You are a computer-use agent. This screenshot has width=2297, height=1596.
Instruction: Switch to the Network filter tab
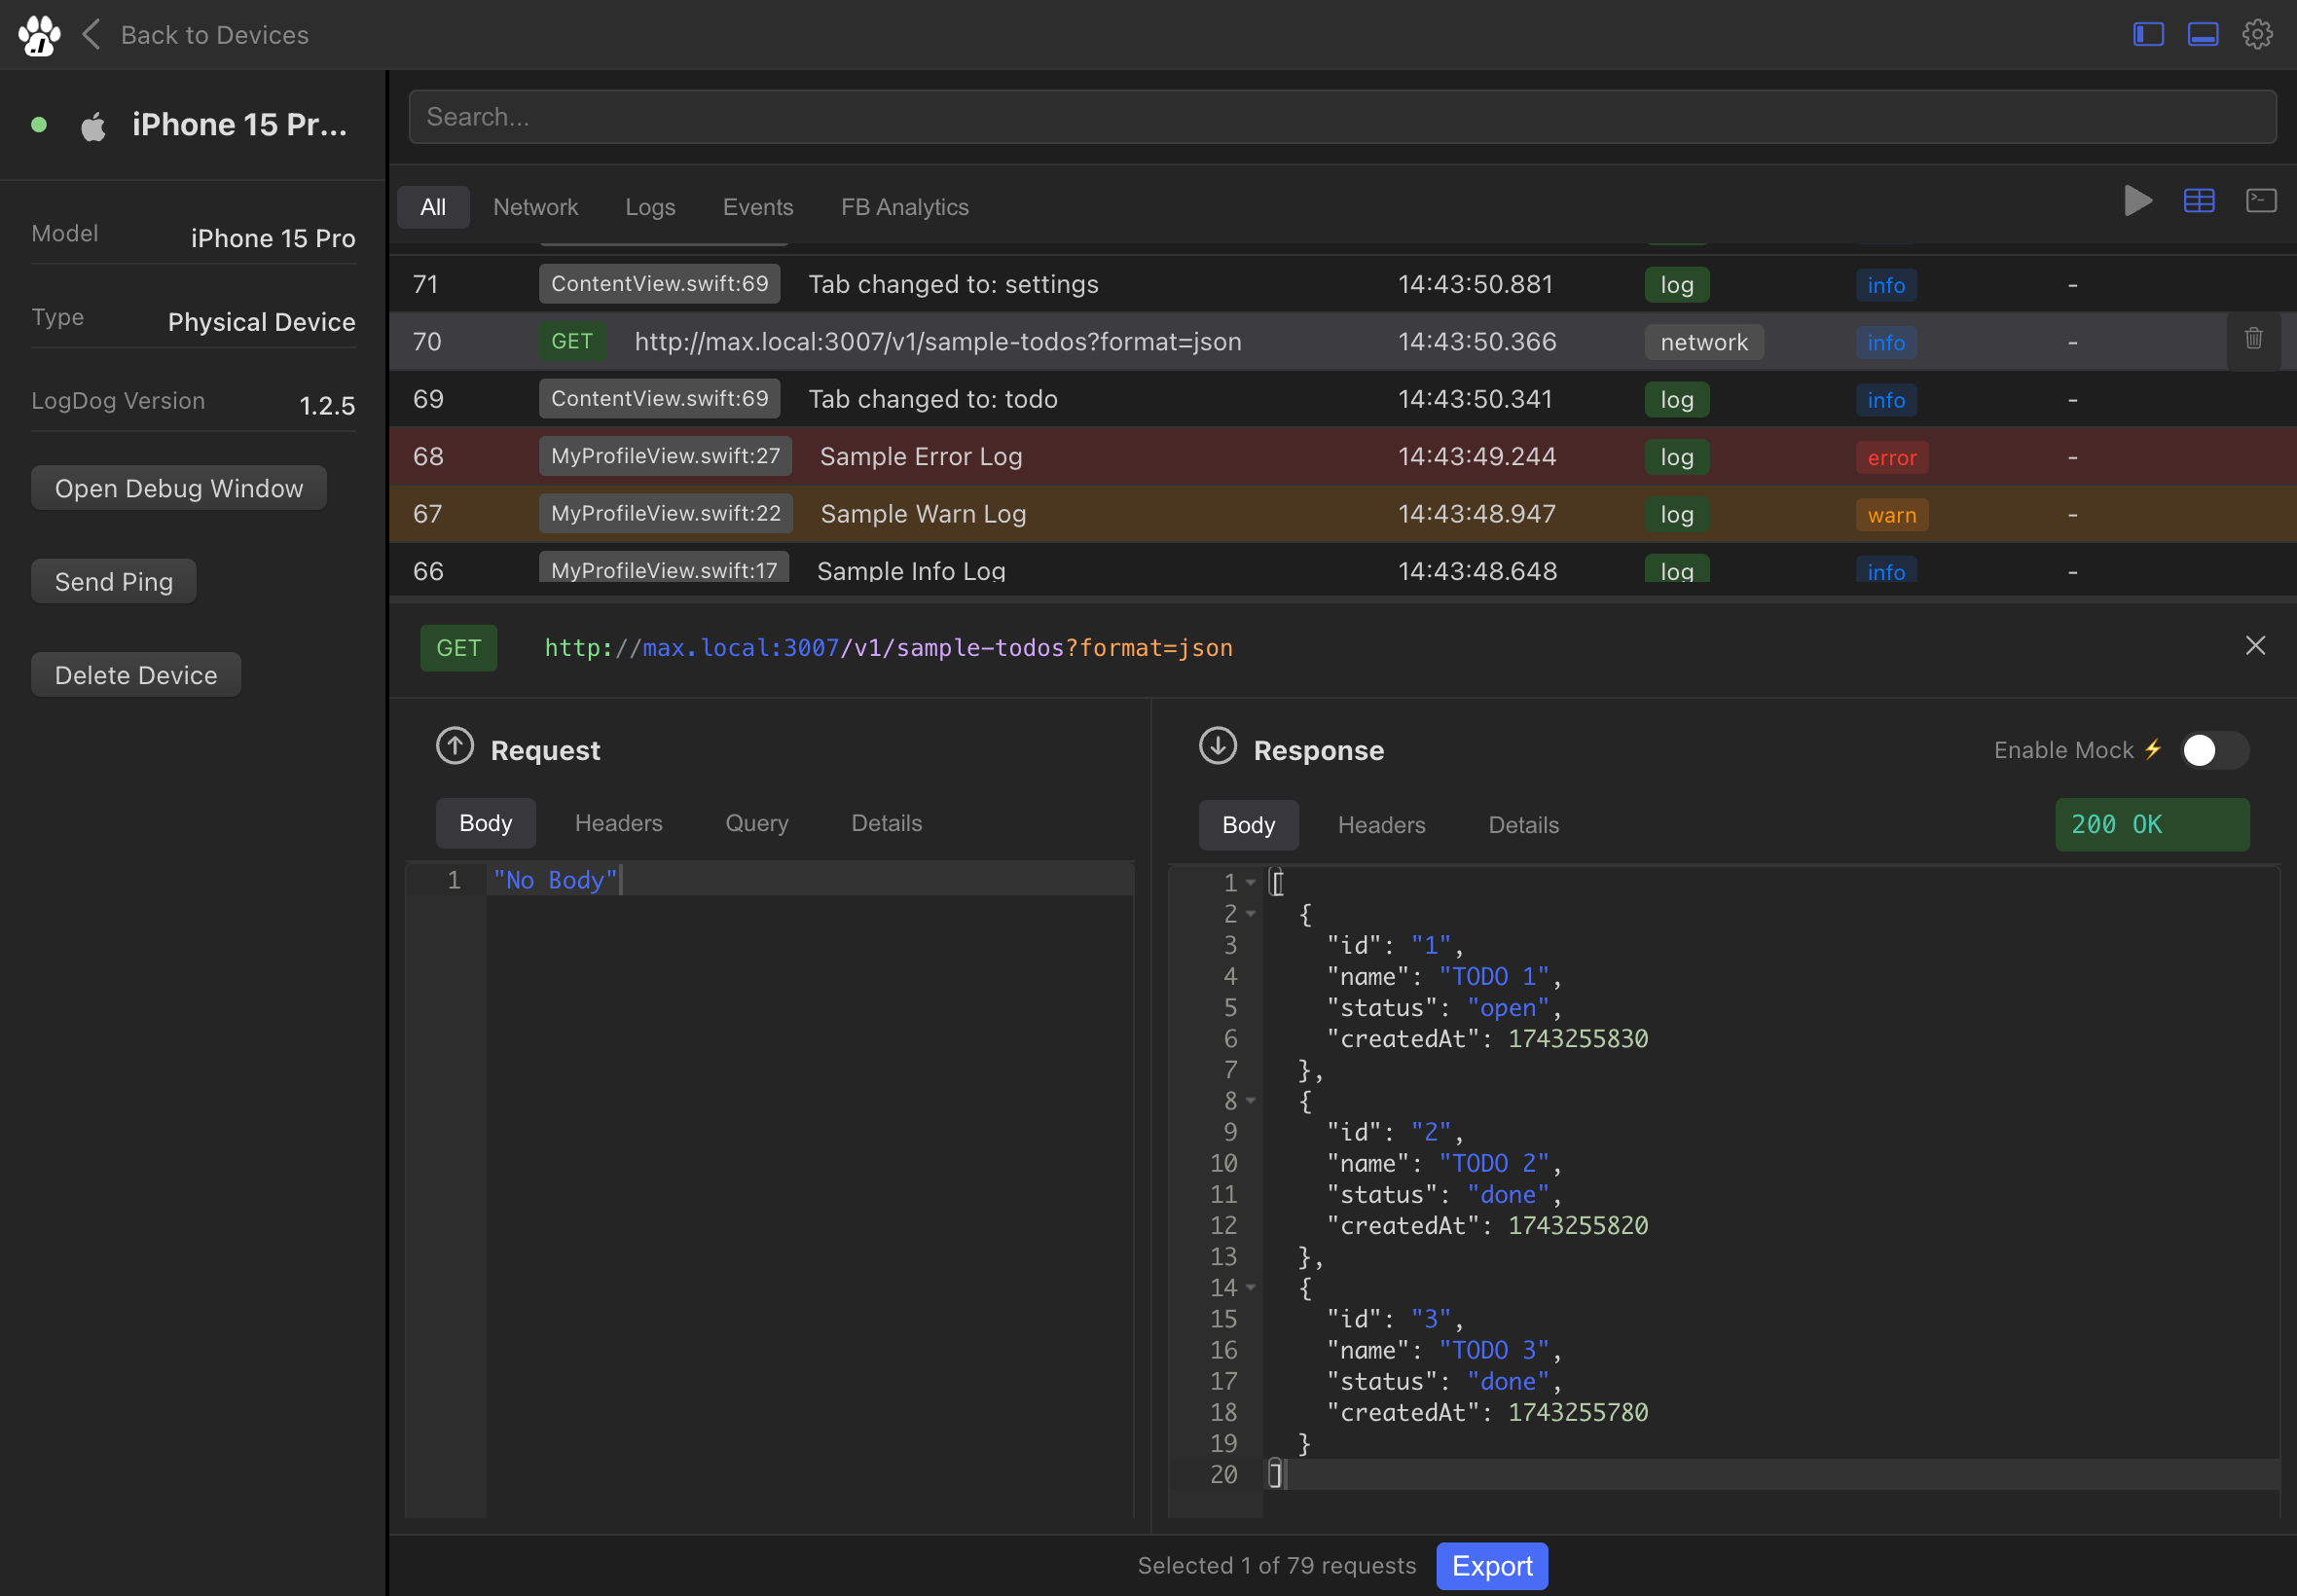[x=535, y=207]
